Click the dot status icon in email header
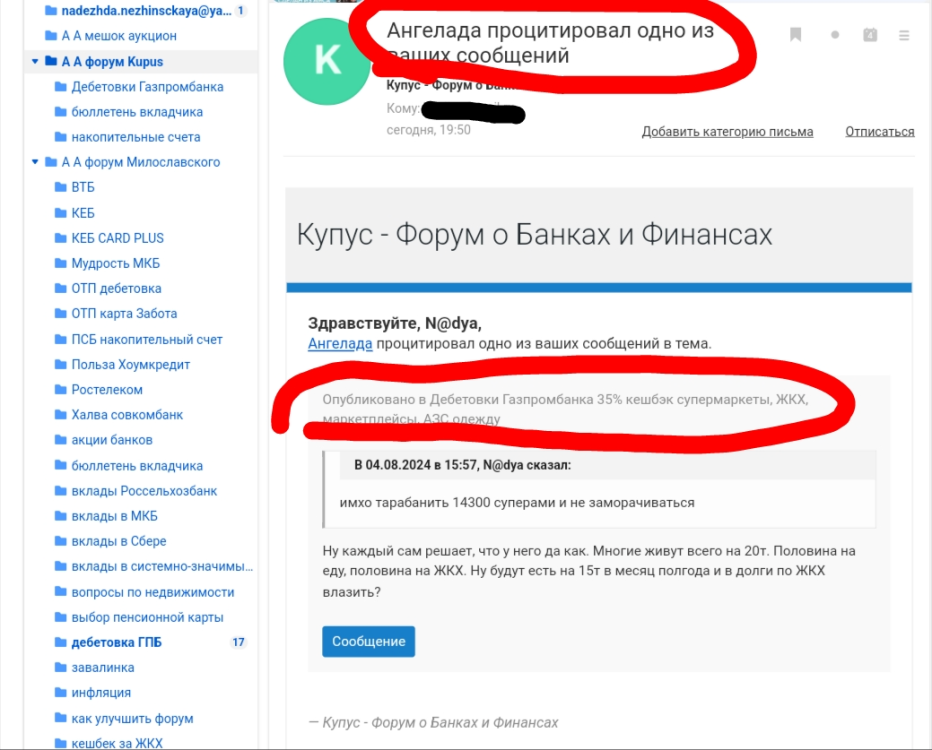 coord(832,33)
